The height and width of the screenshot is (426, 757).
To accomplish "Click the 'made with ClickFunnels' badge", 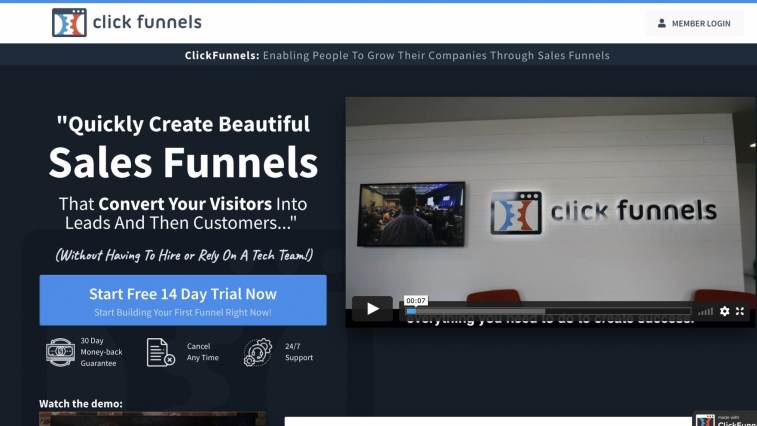I will 726,419.
